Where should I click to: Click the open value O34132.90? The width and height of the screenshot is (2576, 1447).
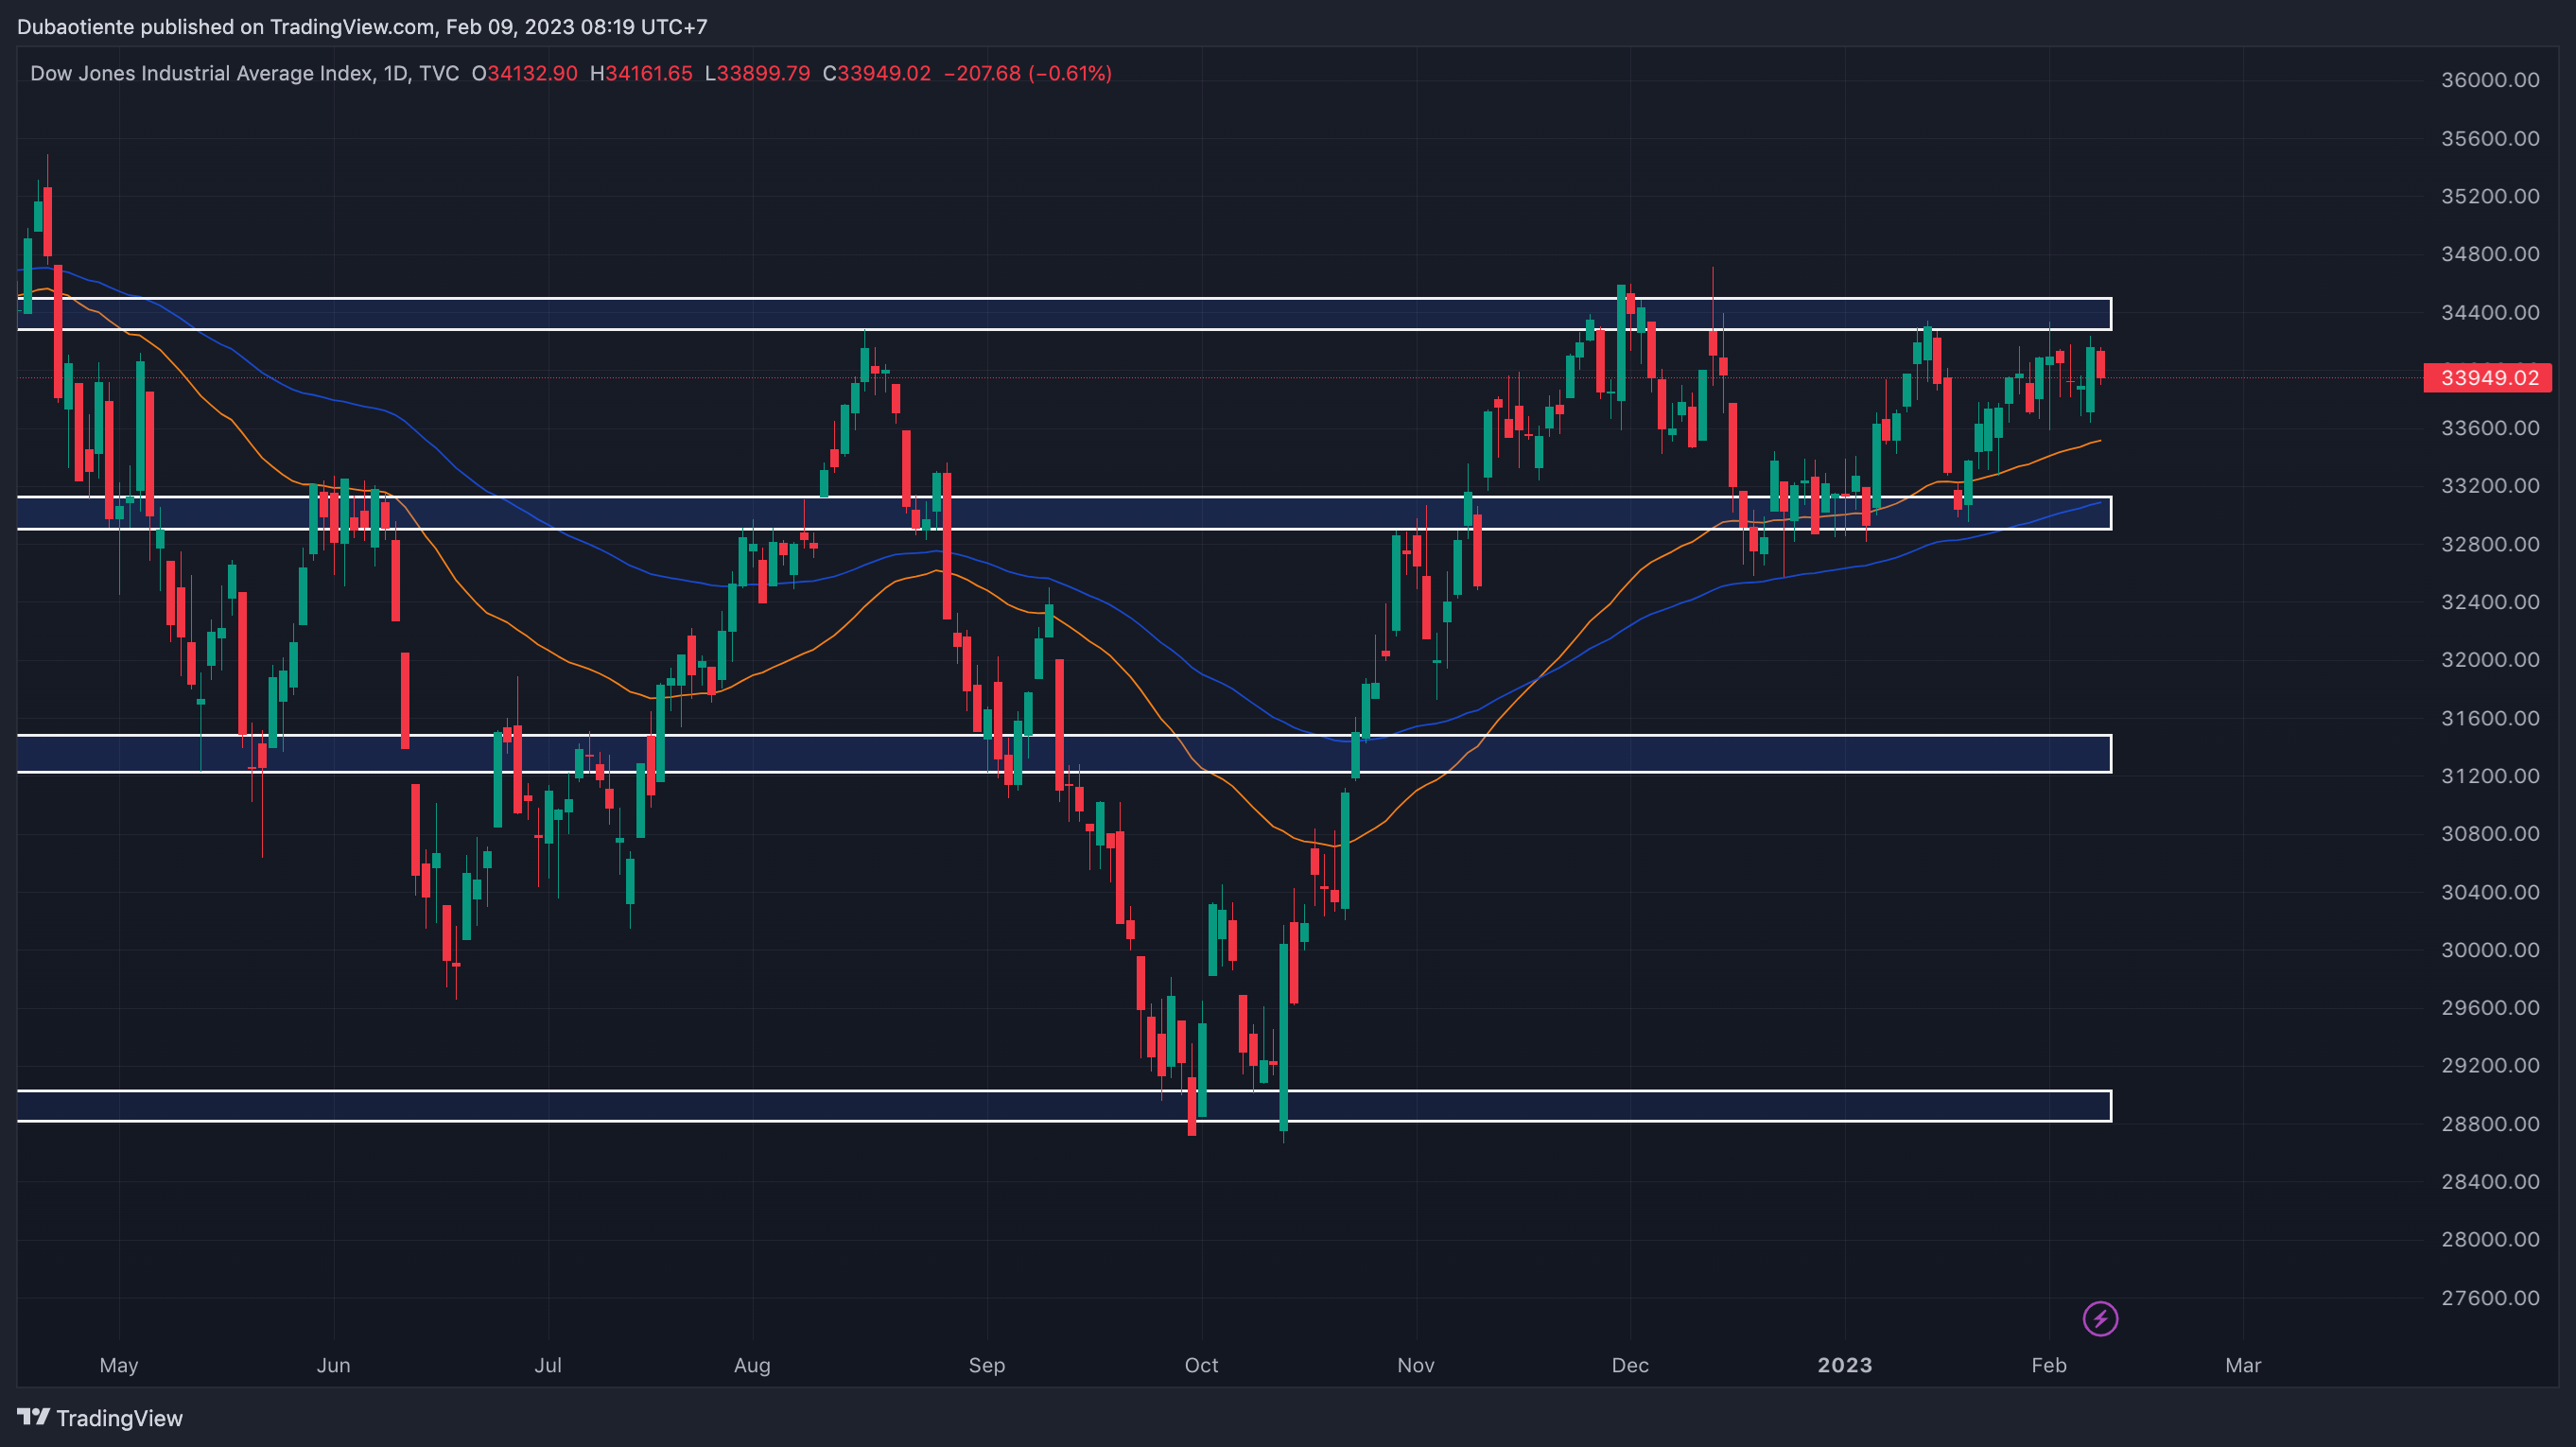coord(525,73)
